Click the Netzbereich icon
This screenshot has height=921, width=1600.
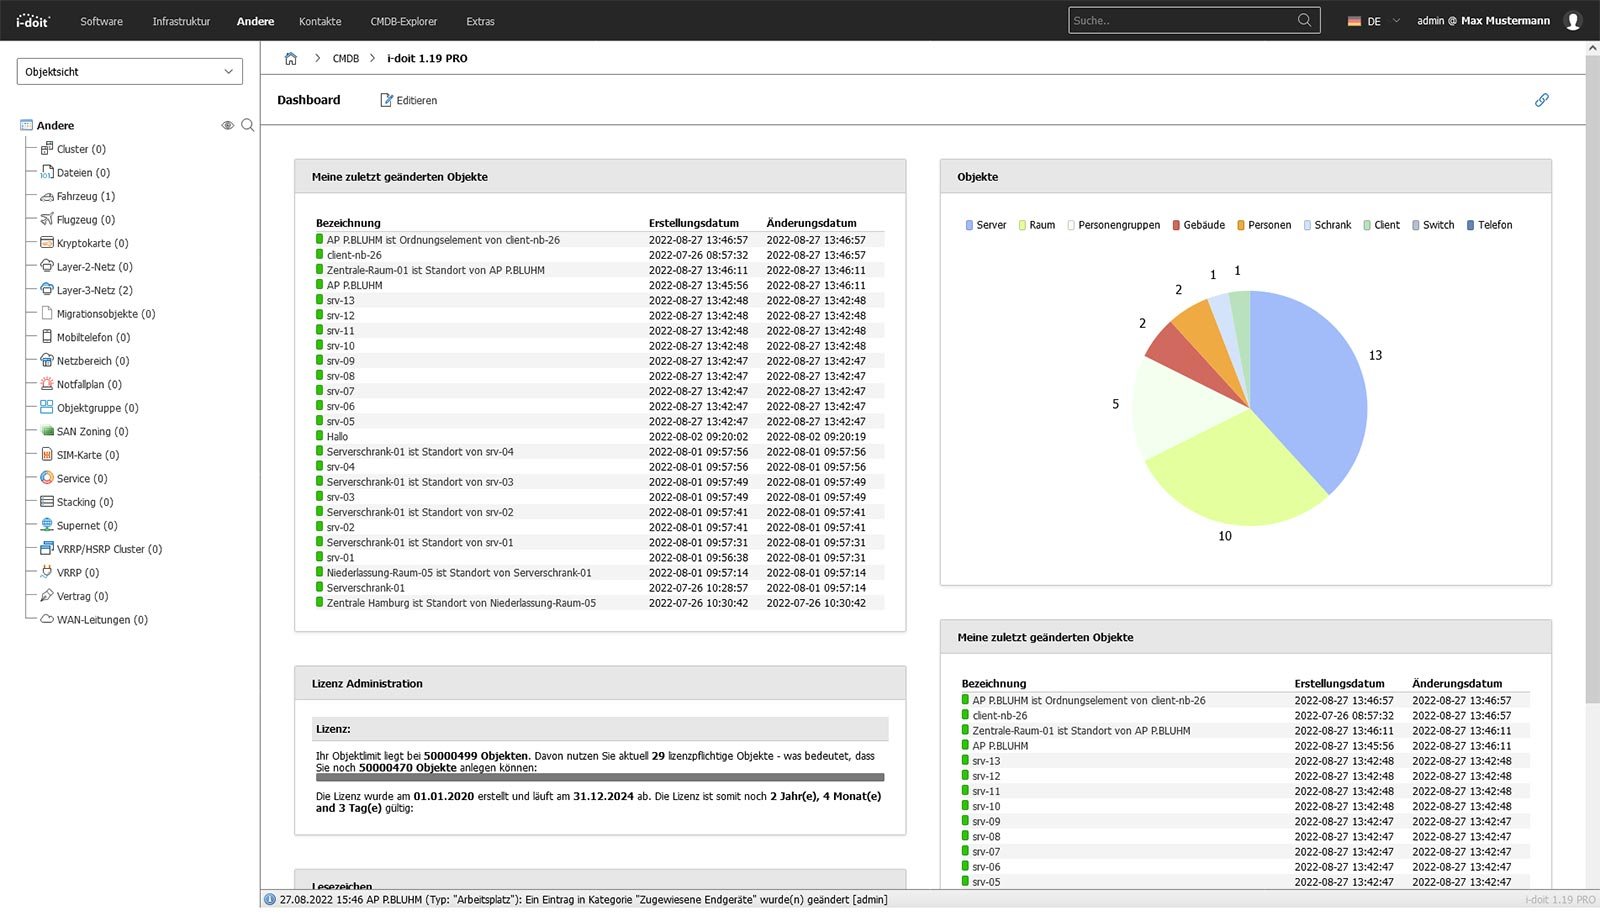[x=47, y=361]
